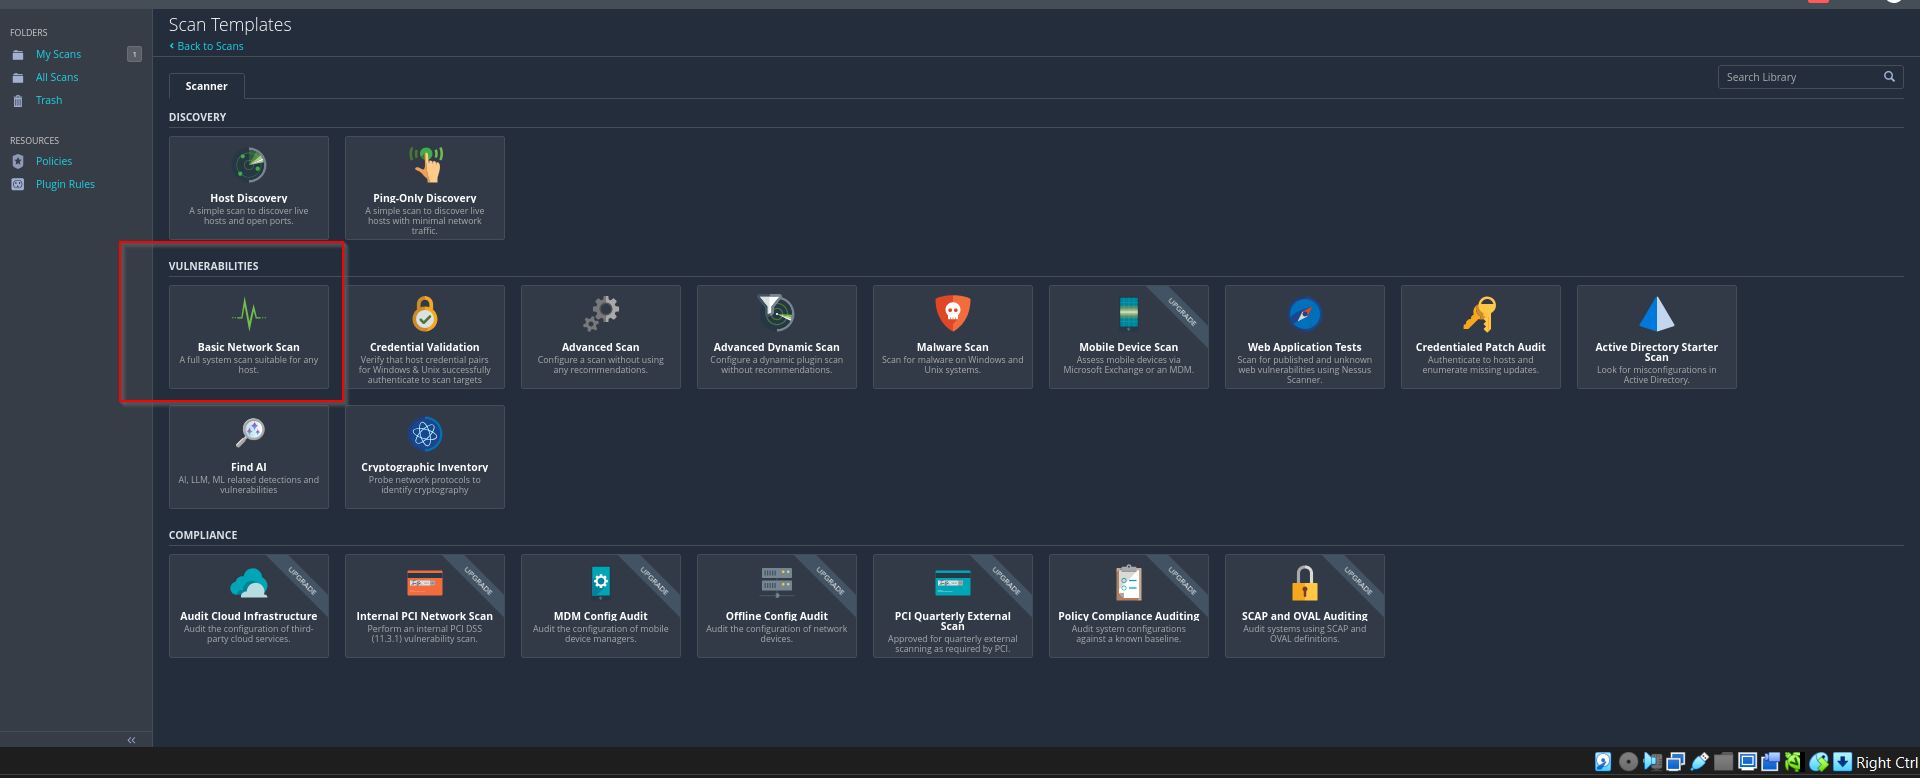1920x778 pixels.
Task: Open Plugin Rules in Resources
Action: click(x=65, y=184)
